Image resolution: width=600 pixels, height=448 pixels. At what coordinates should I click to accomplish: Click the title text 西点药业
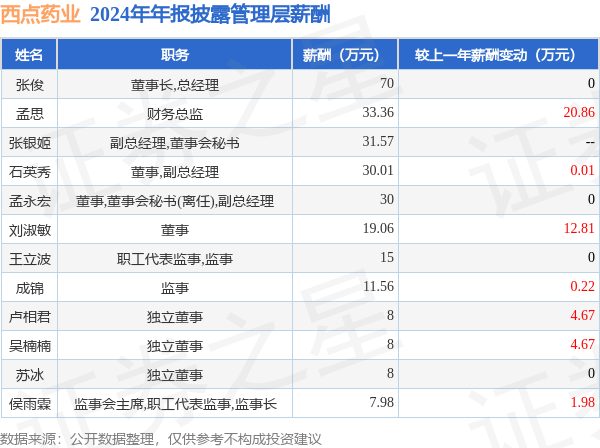point(40,15)
